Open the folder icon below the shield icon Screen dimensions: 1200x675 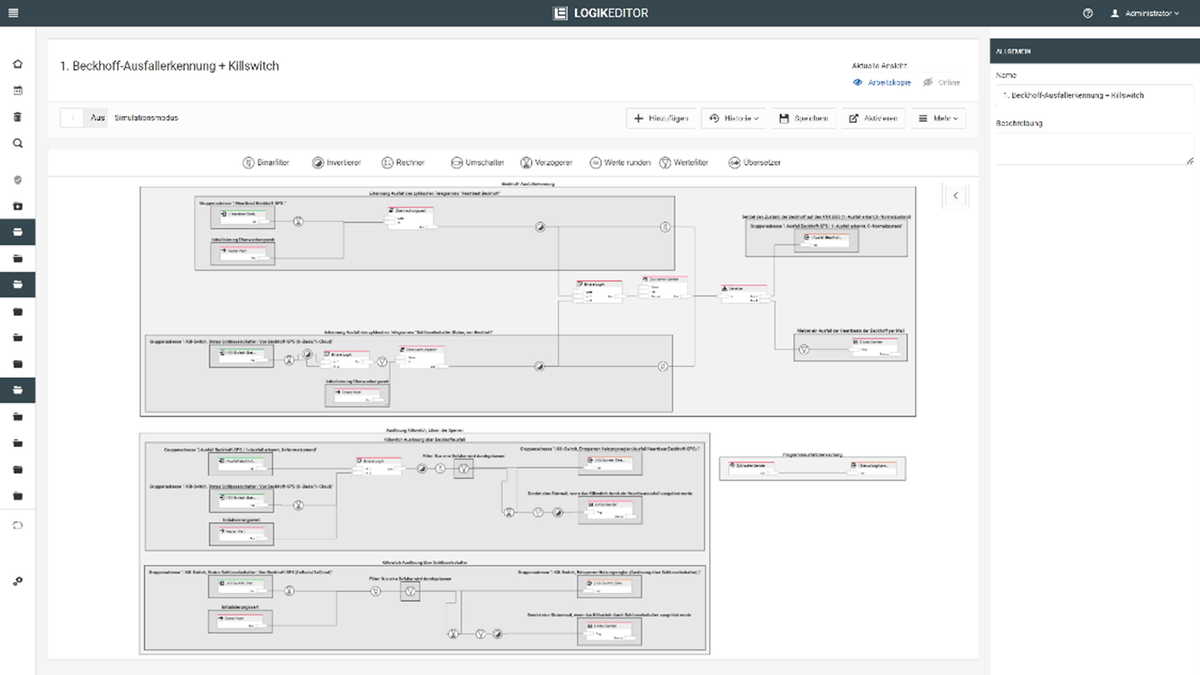[17, 206]
